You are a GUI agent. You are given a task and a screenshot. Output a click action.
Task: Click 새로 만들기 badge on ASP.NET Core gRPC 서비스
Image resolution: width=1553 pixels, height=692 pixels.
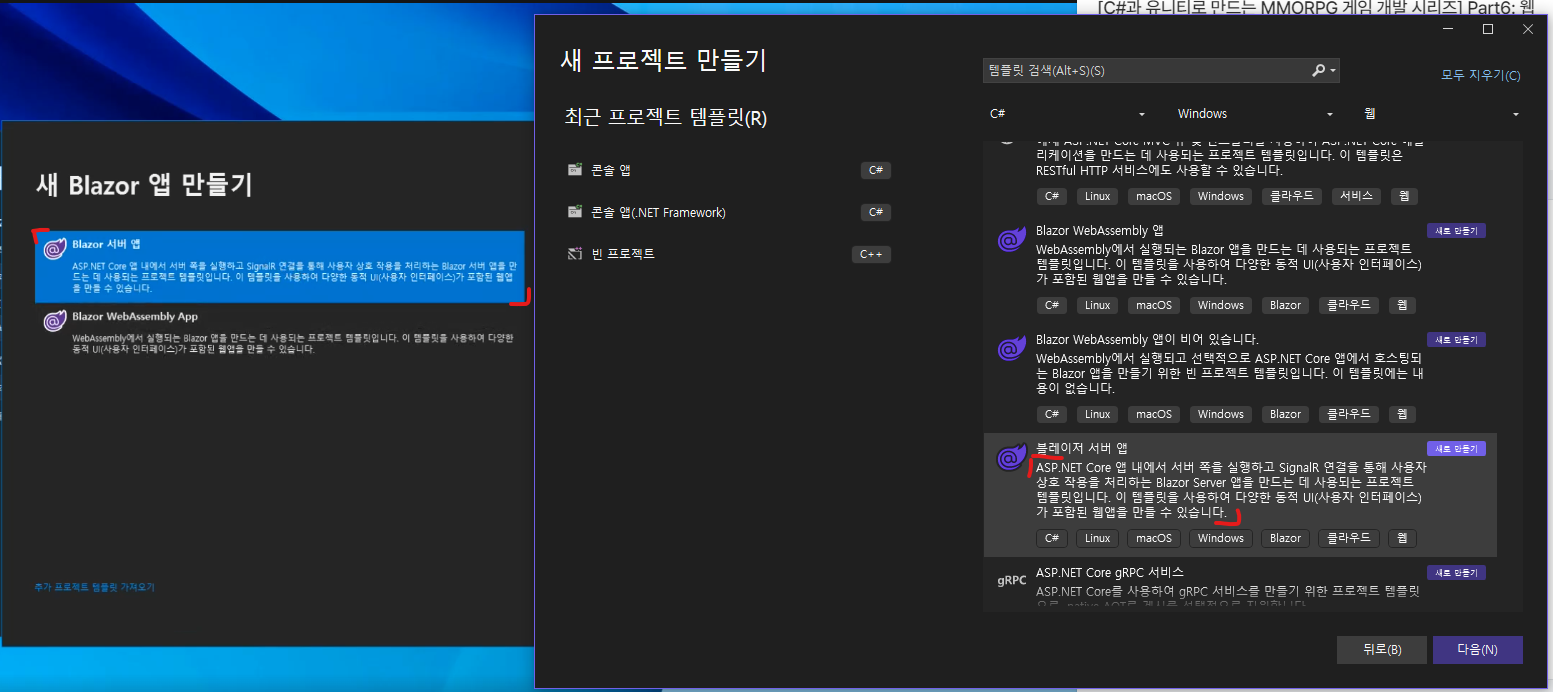(x=1456, y=573)
